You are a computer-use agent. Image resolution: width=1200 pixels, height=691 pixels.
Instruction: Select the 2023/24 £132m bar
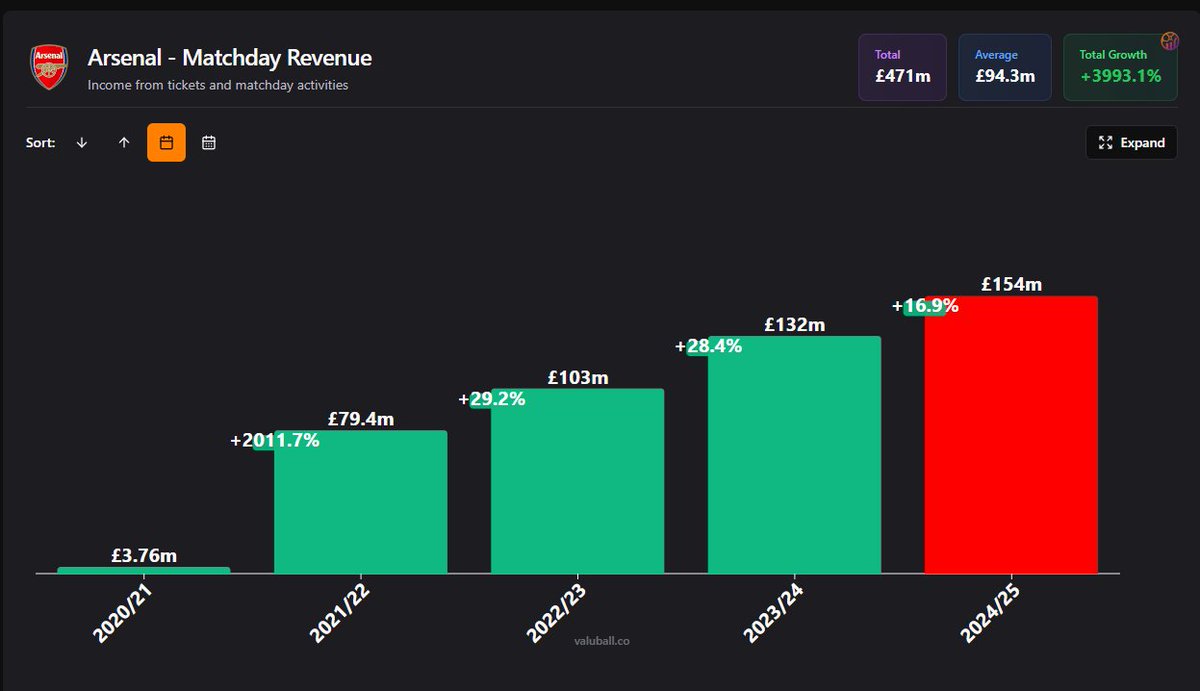794,455
